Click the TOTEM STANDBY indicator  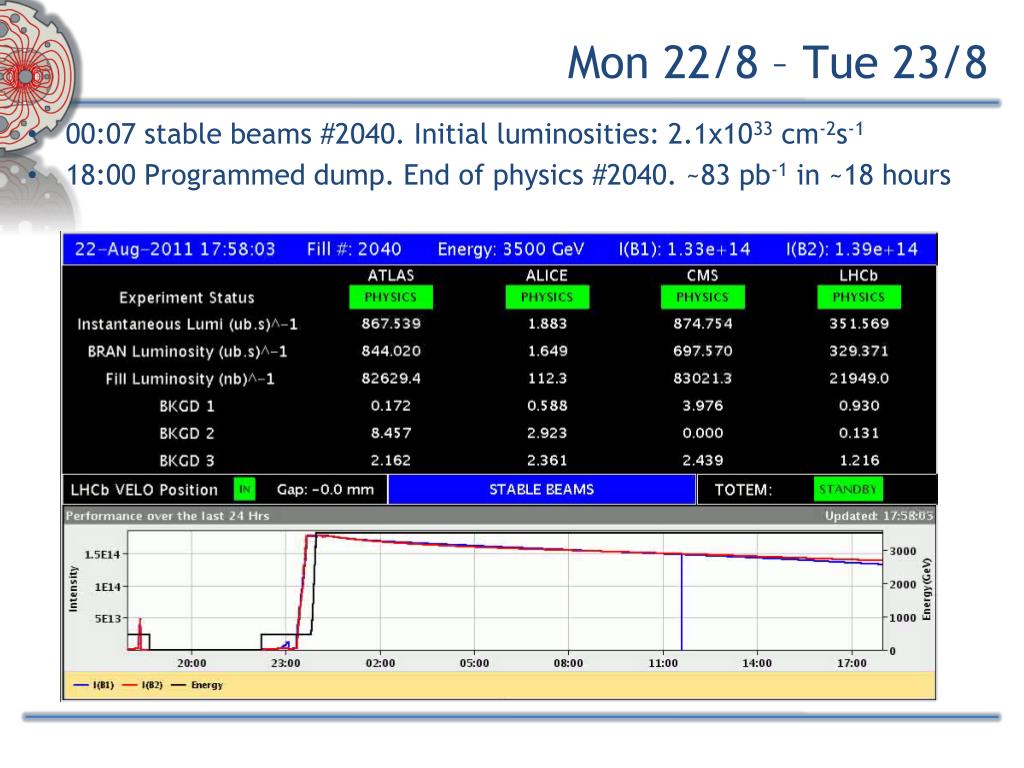click(x=848, y=489)
